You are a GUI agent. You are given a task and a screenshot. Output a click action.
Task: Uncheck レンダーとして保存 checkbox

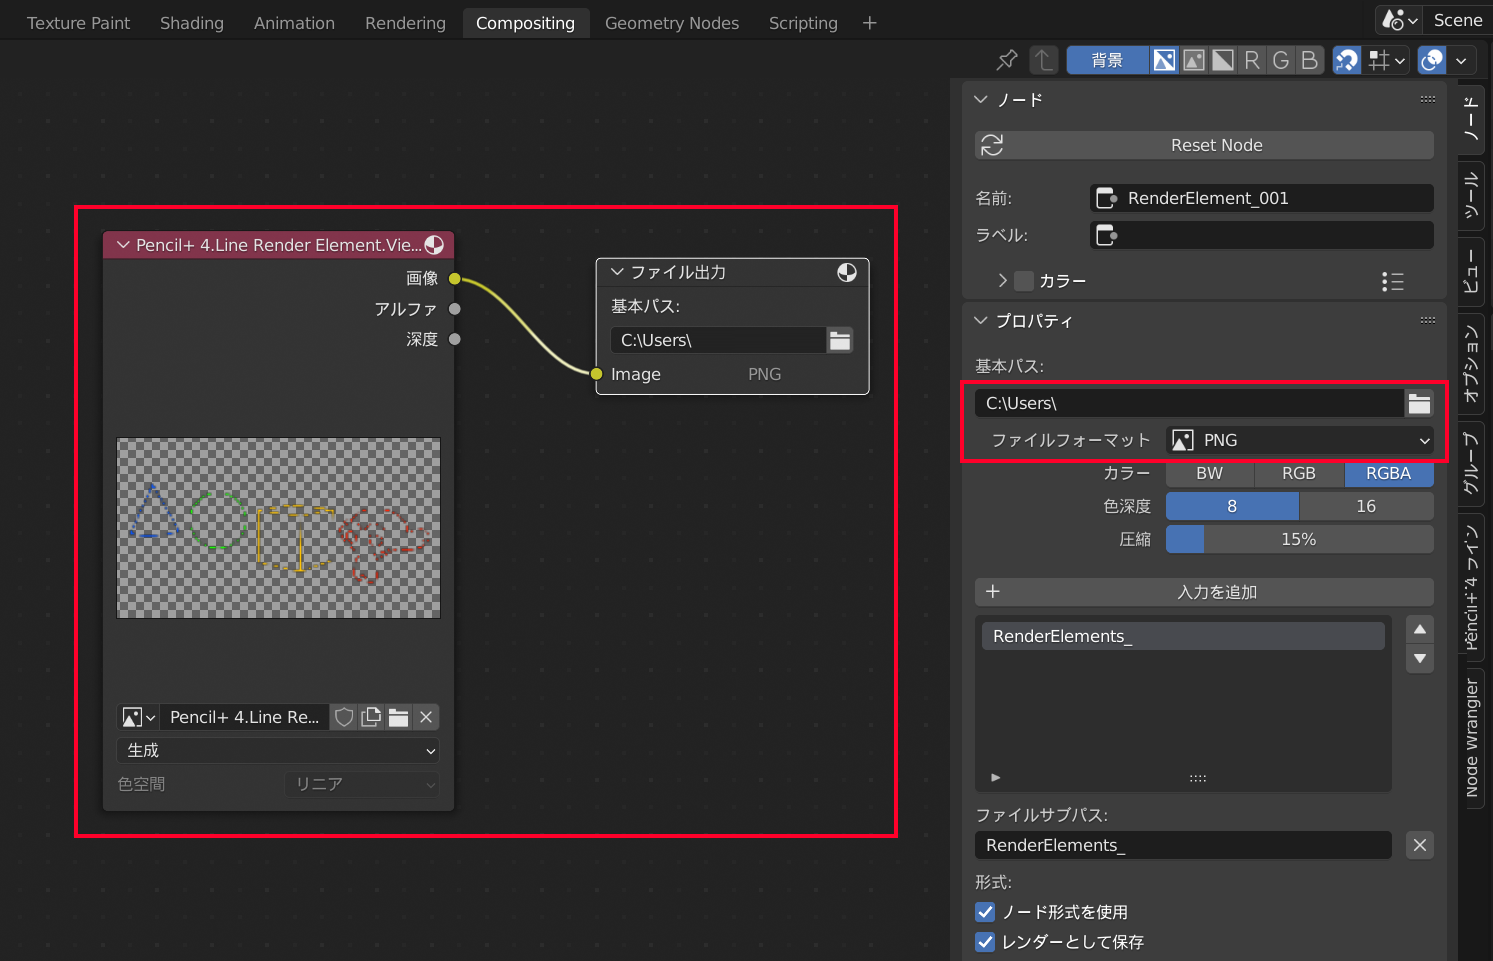tap(985, 942)
